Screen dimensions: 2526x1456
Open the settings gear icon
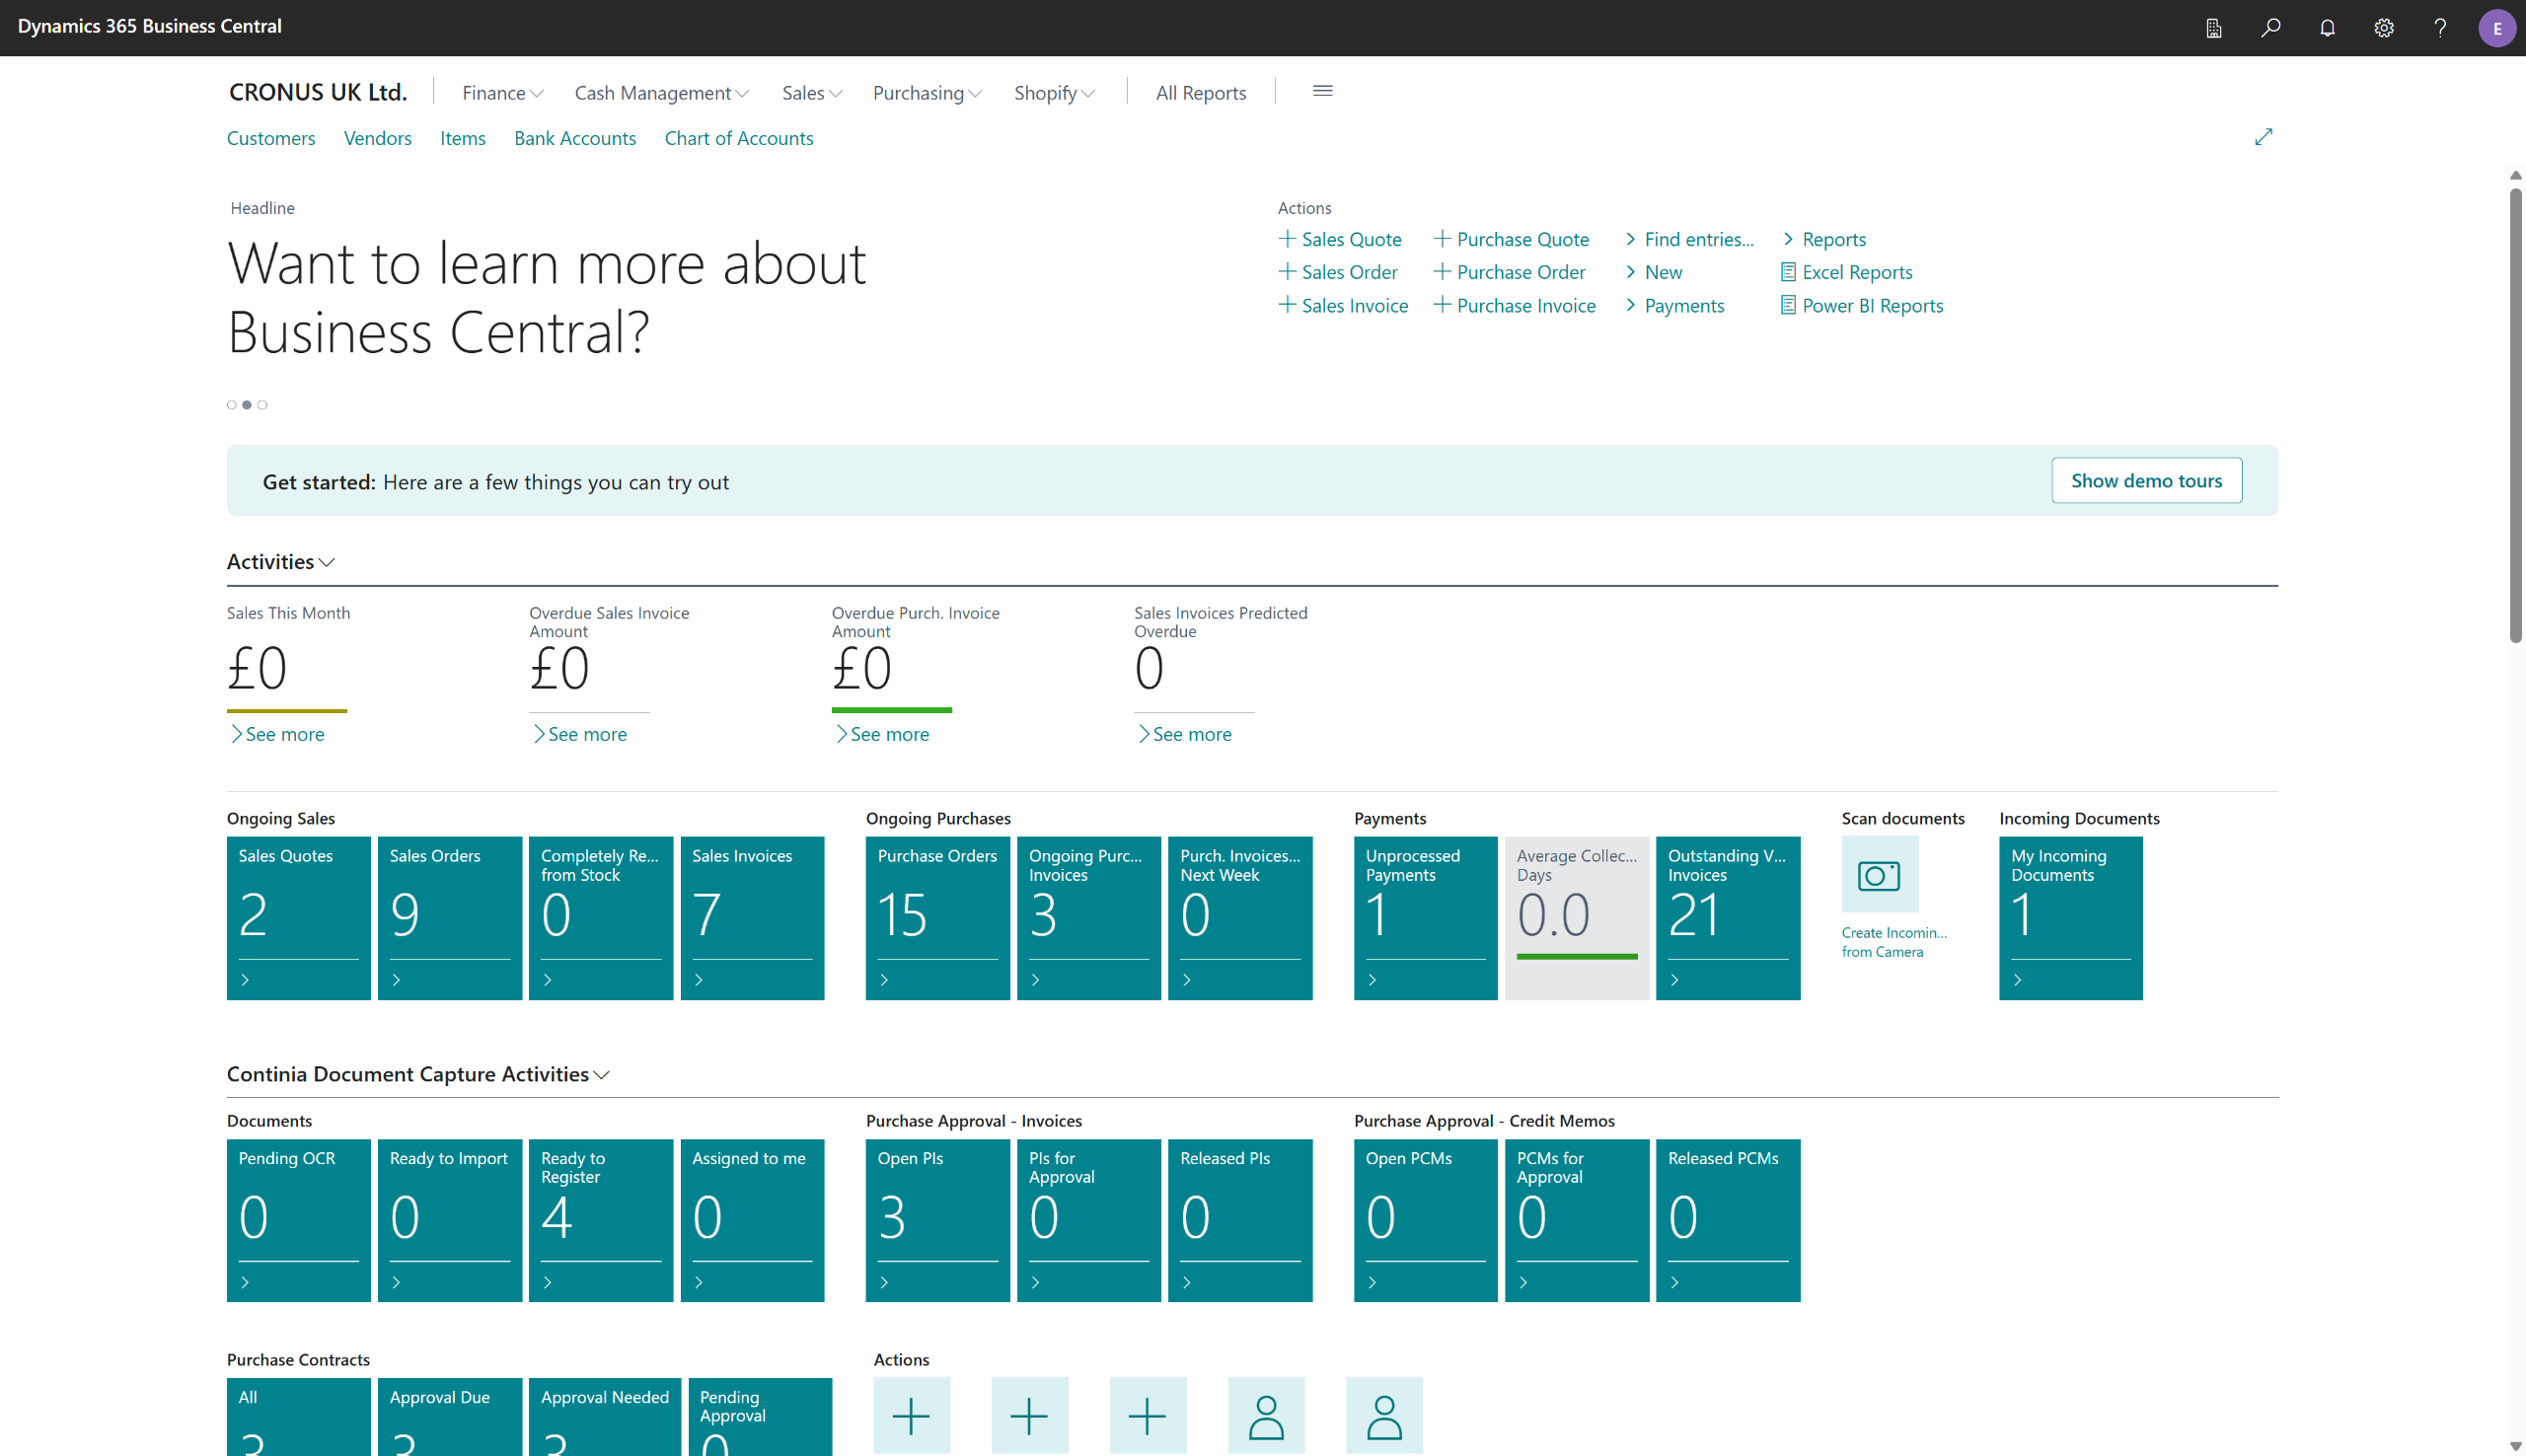2384,28
